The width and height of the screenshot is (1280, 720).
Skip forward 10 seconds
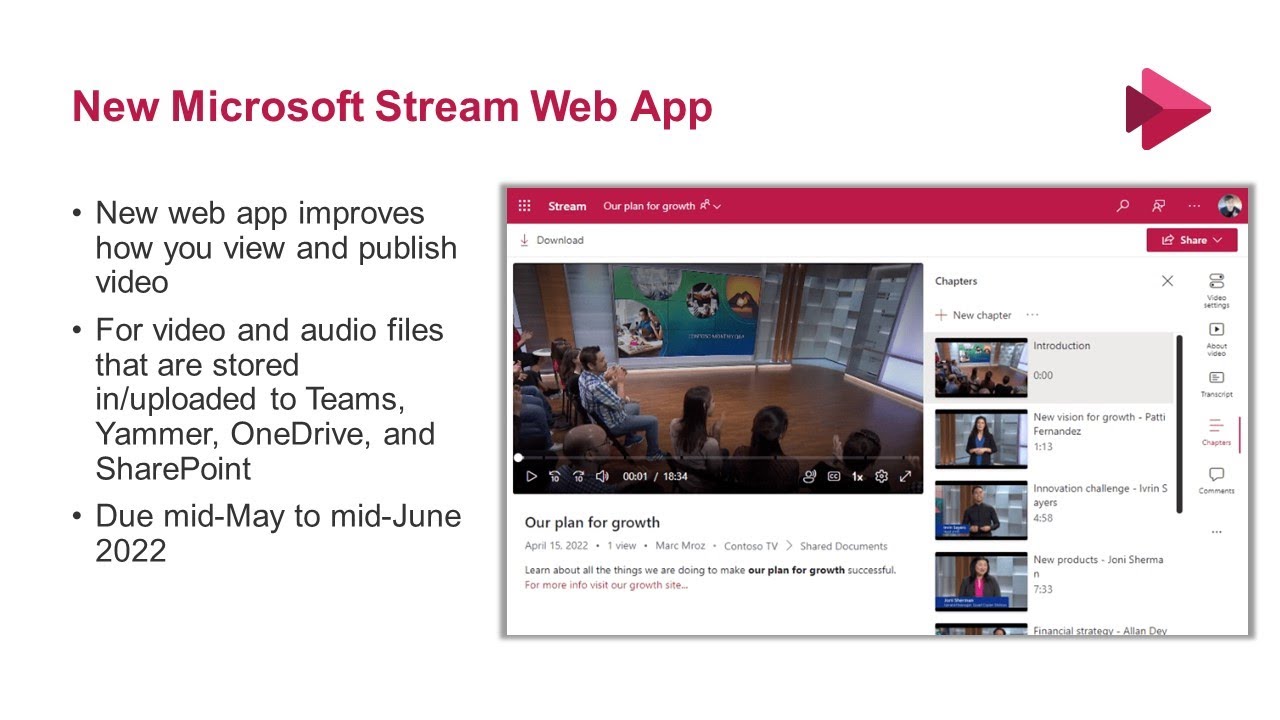point(578,477)
